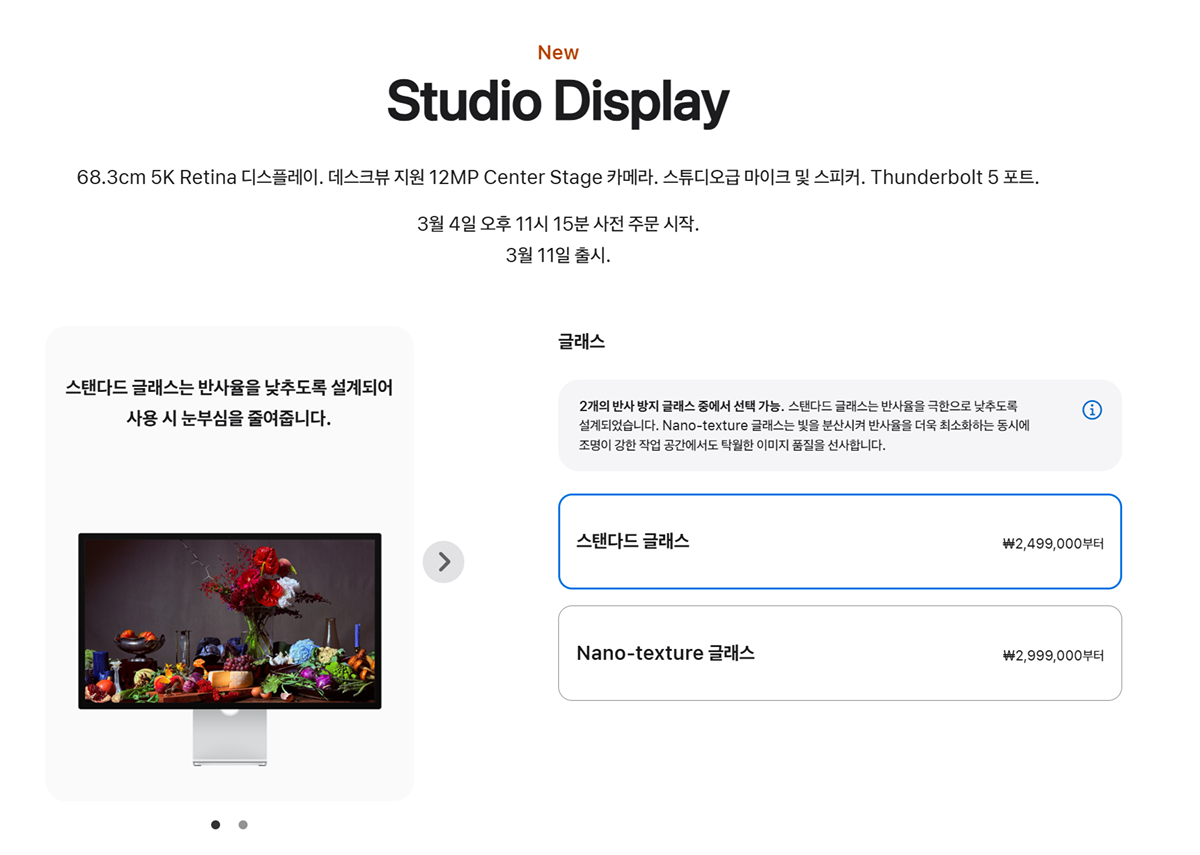1200x855 pixels.
Task: Click the ₩2,999,000부터 price label
Action: 1052,656
